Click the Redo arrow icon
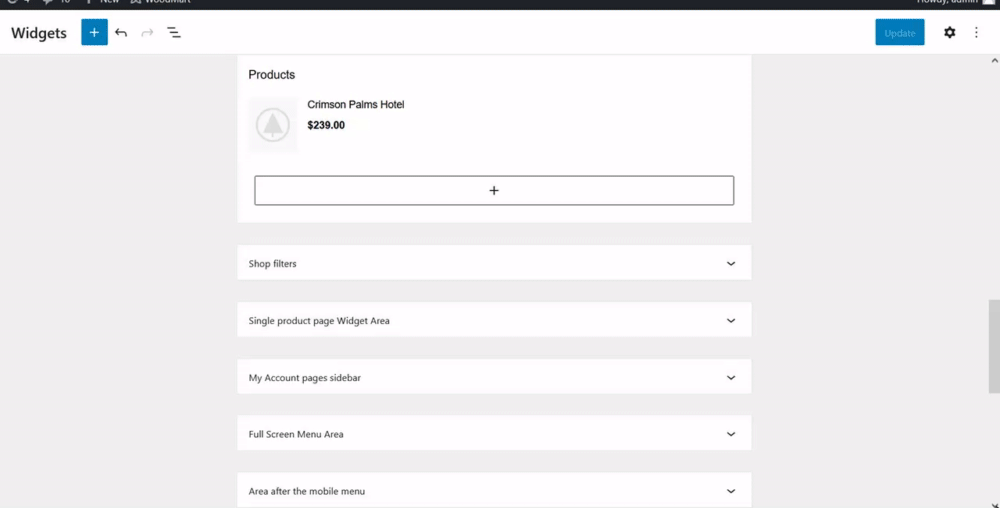The height and width of the screenshot is (508, 1000). coord(147,33)
